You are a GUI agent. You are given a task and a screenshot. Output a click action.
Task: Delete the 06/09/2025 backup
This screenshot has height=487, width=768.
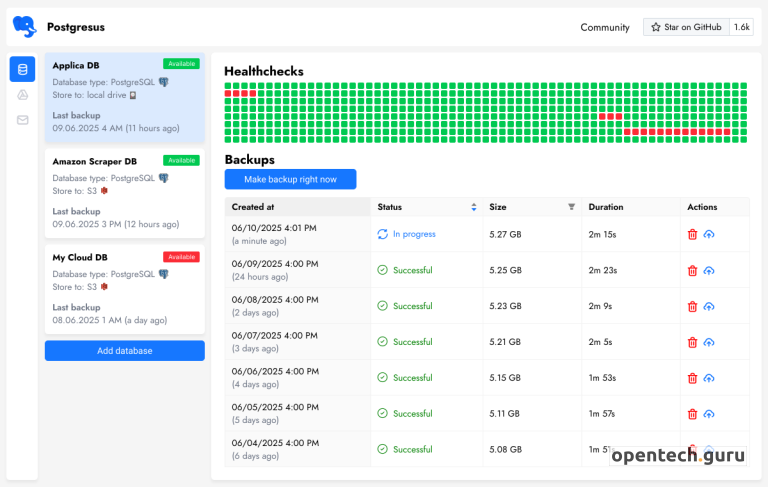692,270
